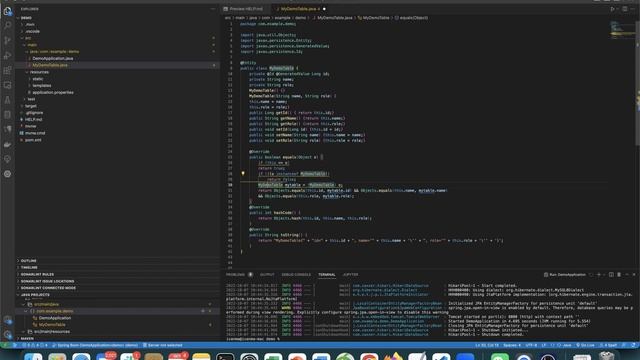The height and width of the screenshot is (360, 640).
Task: Expand the .vscode folder
Action: 32,31
